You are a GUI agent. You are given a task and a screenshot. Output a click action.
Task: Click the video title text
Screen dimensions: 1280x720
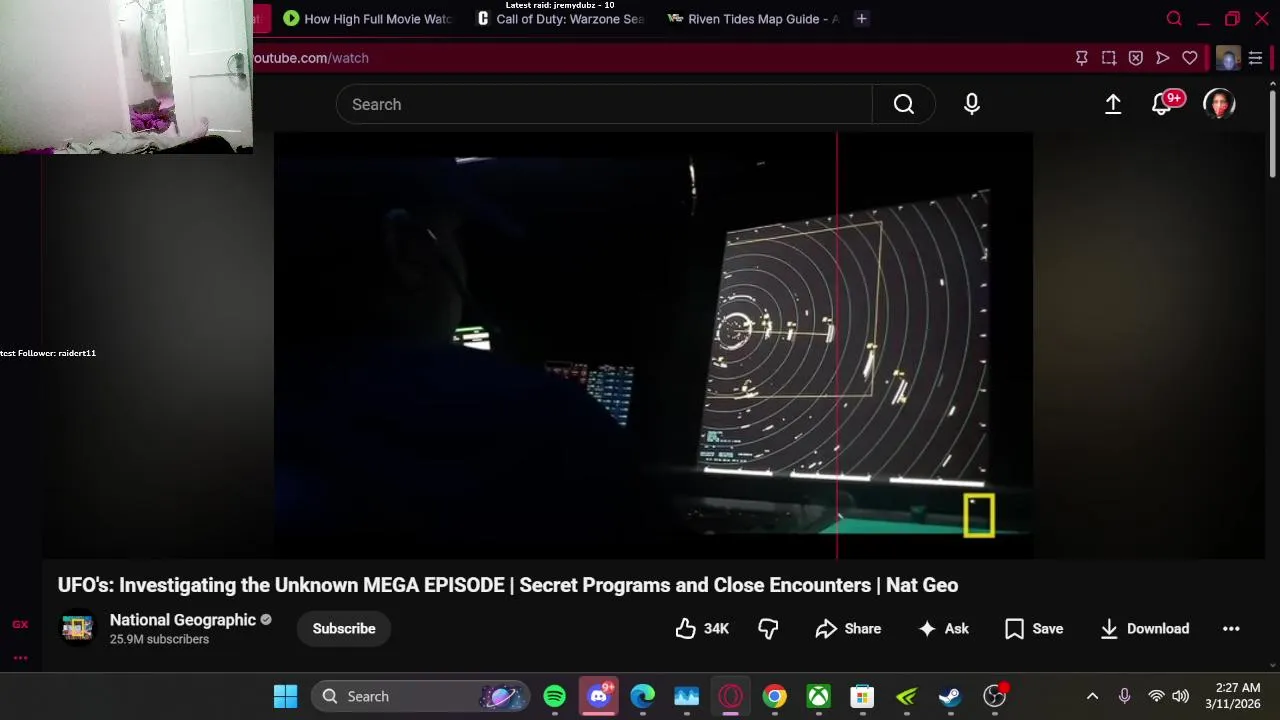(x=508, y=585)
